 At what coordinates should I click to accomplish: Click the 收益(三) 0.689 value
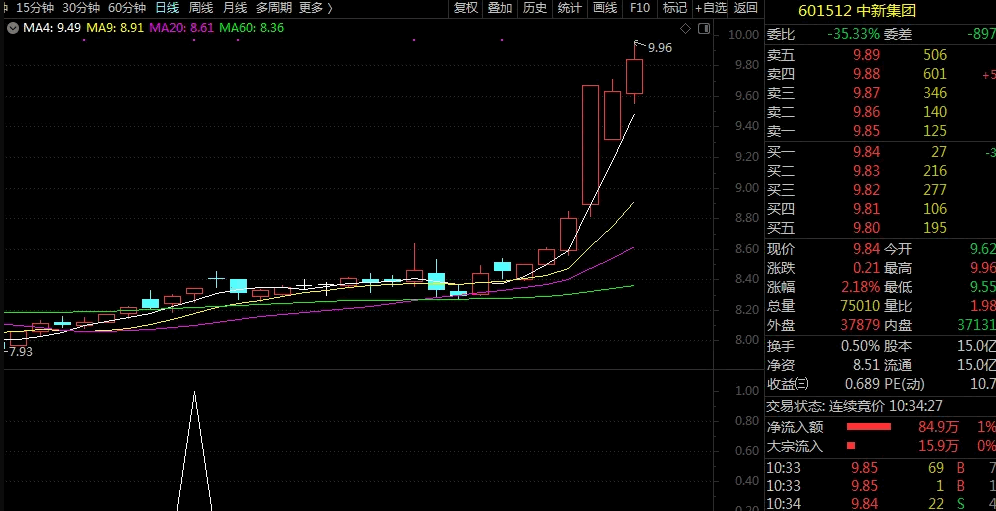(x=863, y=384)
